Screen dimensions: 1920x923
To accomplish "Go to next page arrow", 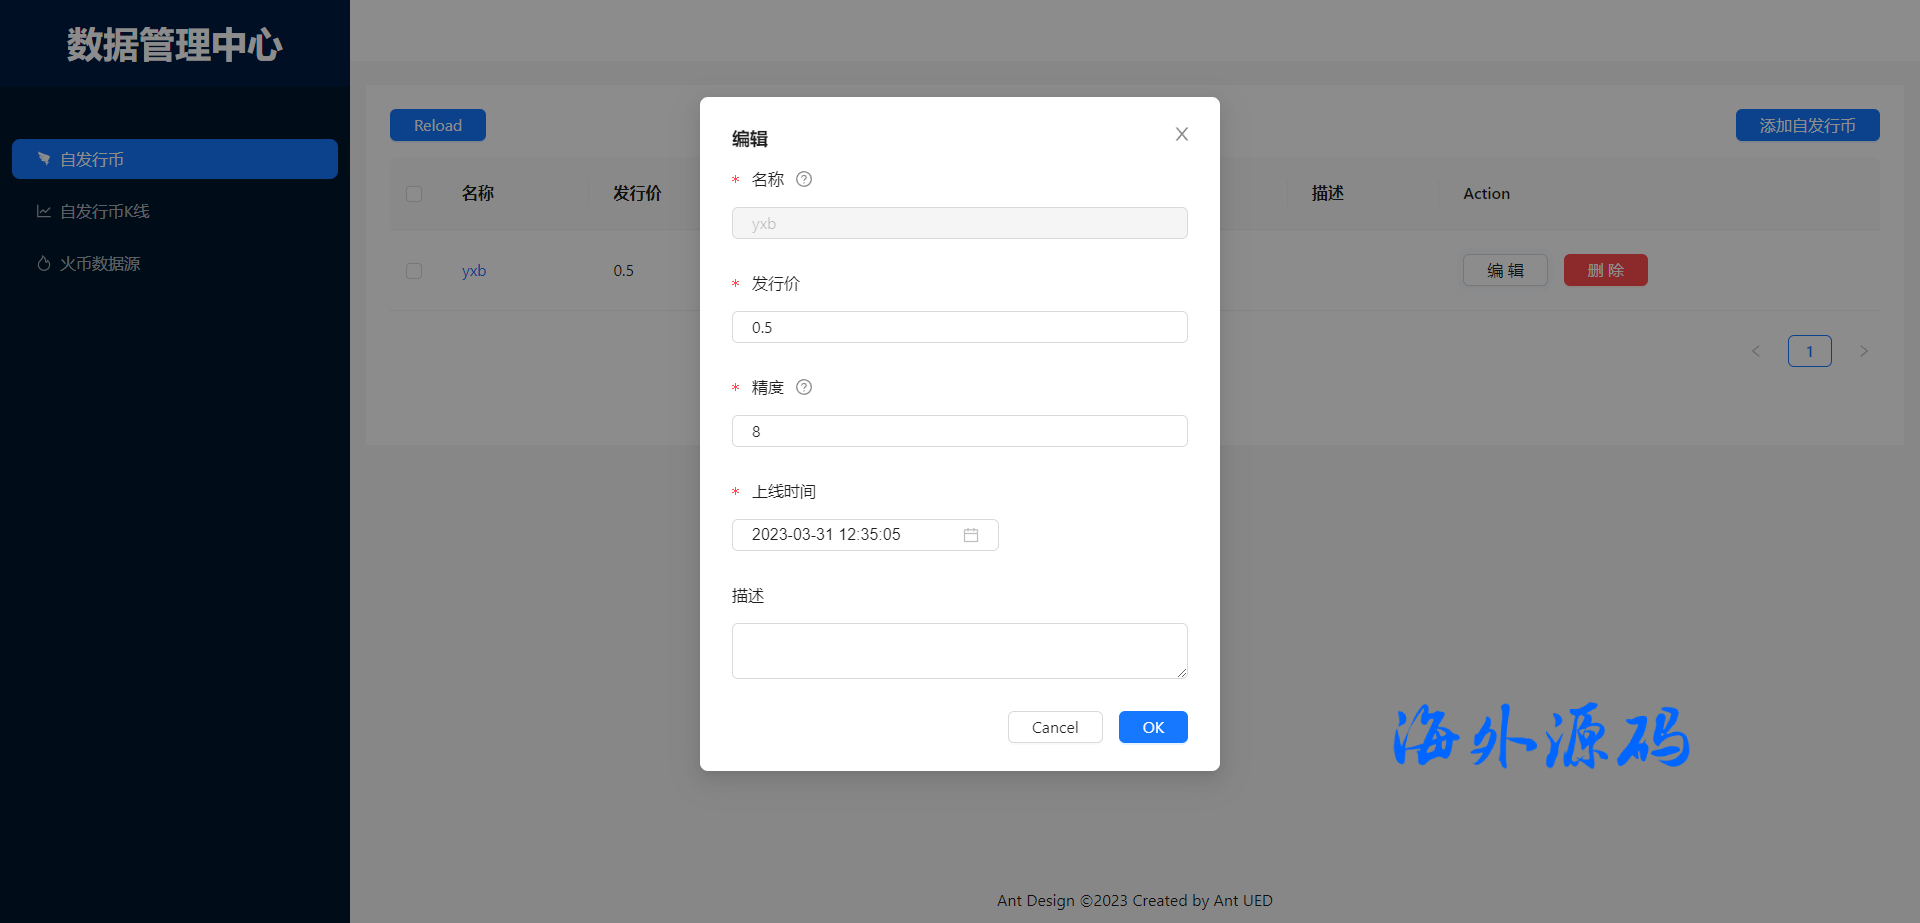I will [x=1863, y=351].
